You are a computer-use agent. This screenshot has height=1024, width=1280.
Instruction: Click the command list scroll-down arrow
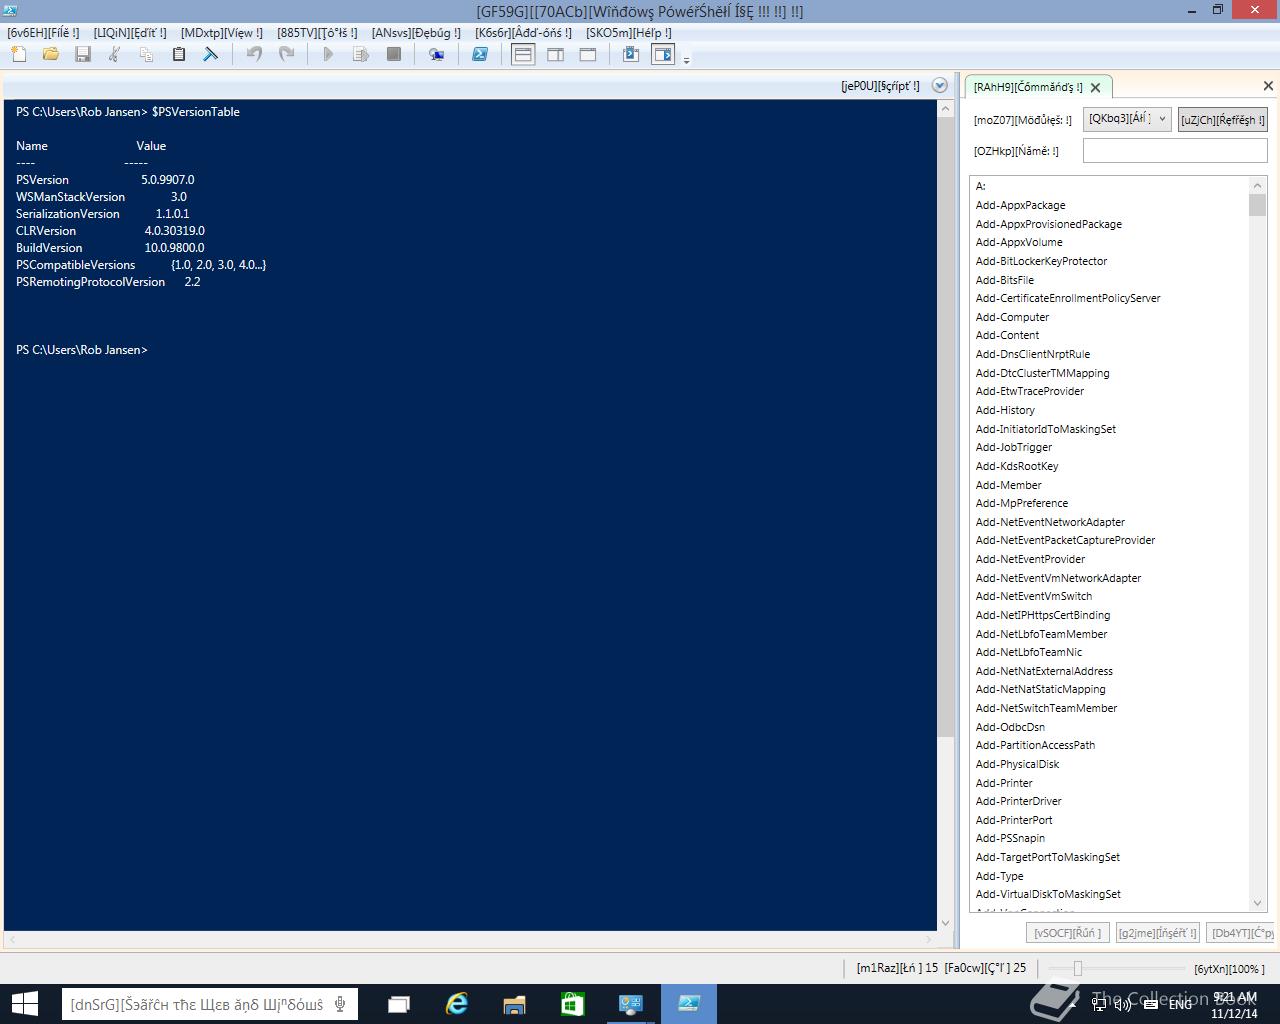(x=1257, y=903)
